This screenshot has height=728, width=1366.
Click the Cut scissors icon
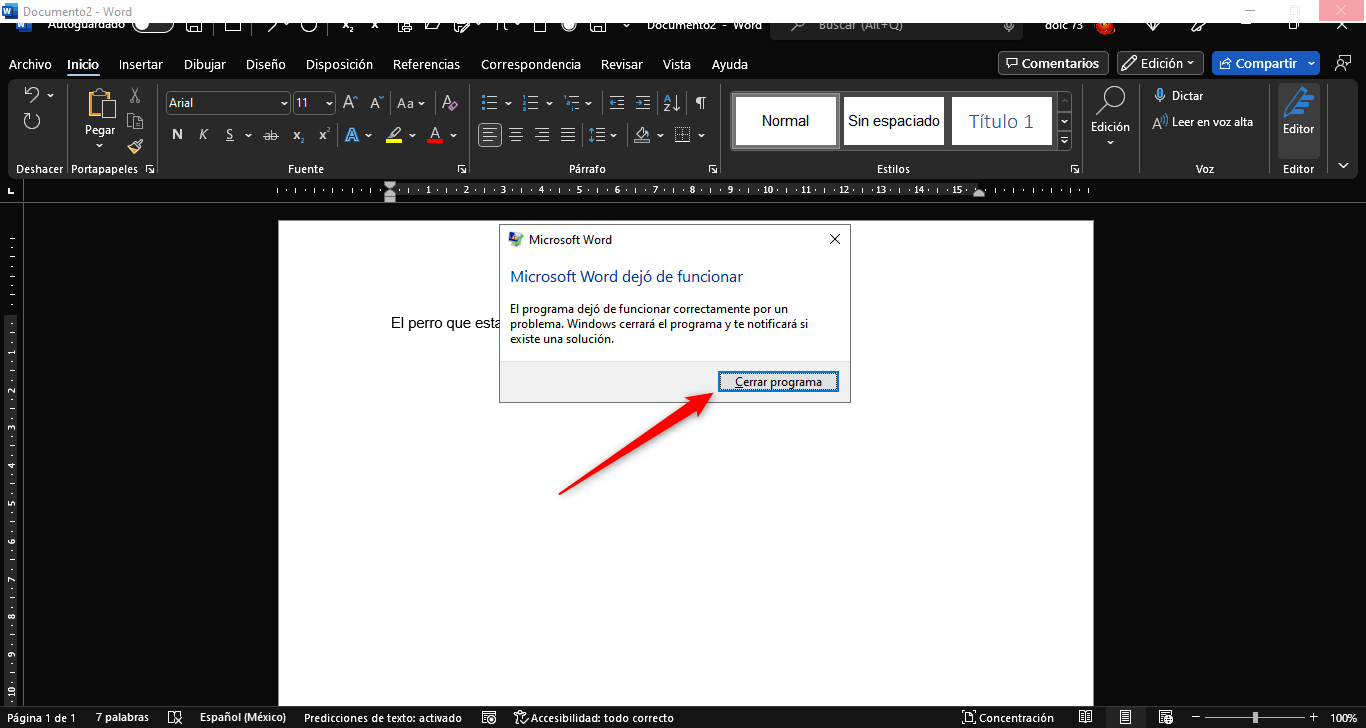pos(135,96)
